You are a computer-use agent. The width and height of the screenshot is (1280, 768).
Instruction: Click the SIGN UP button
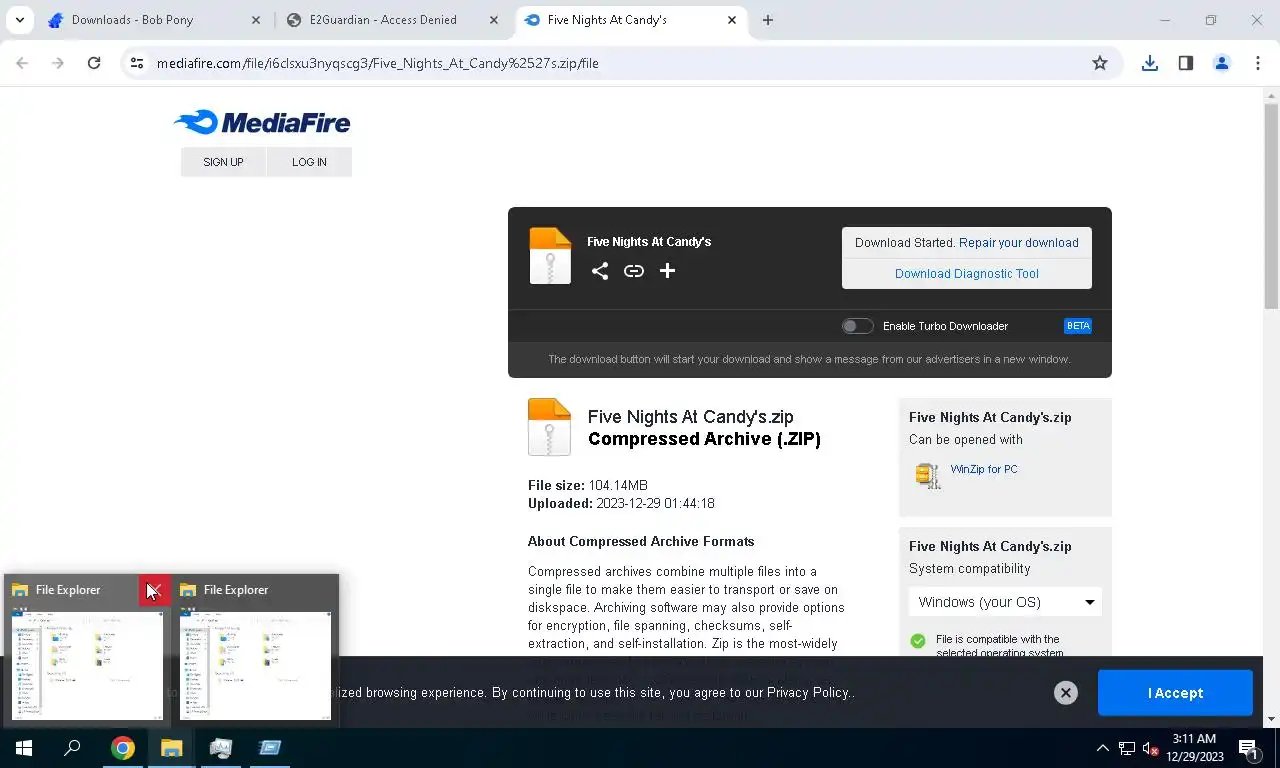(x=223, y=162)
